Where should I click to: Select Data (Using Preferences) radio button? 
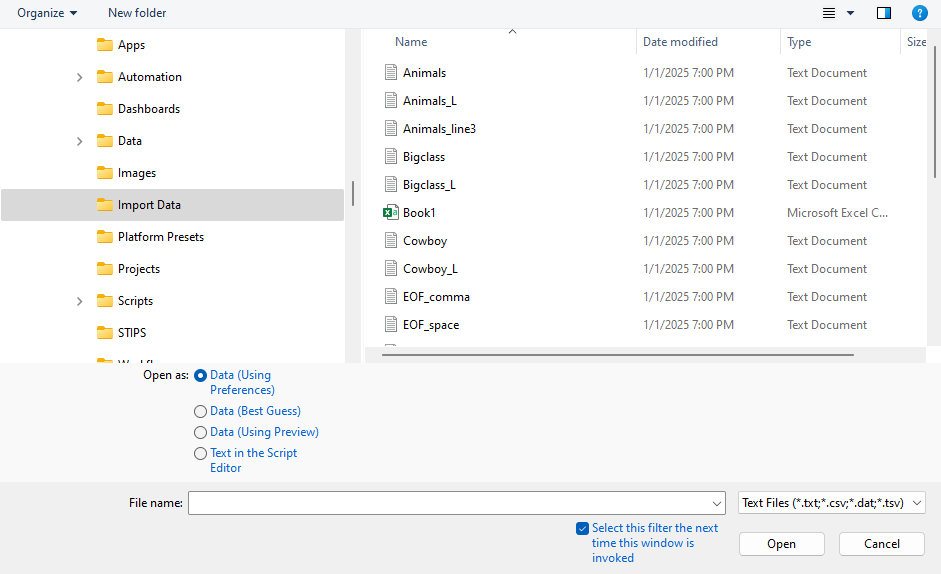(200, 376)
